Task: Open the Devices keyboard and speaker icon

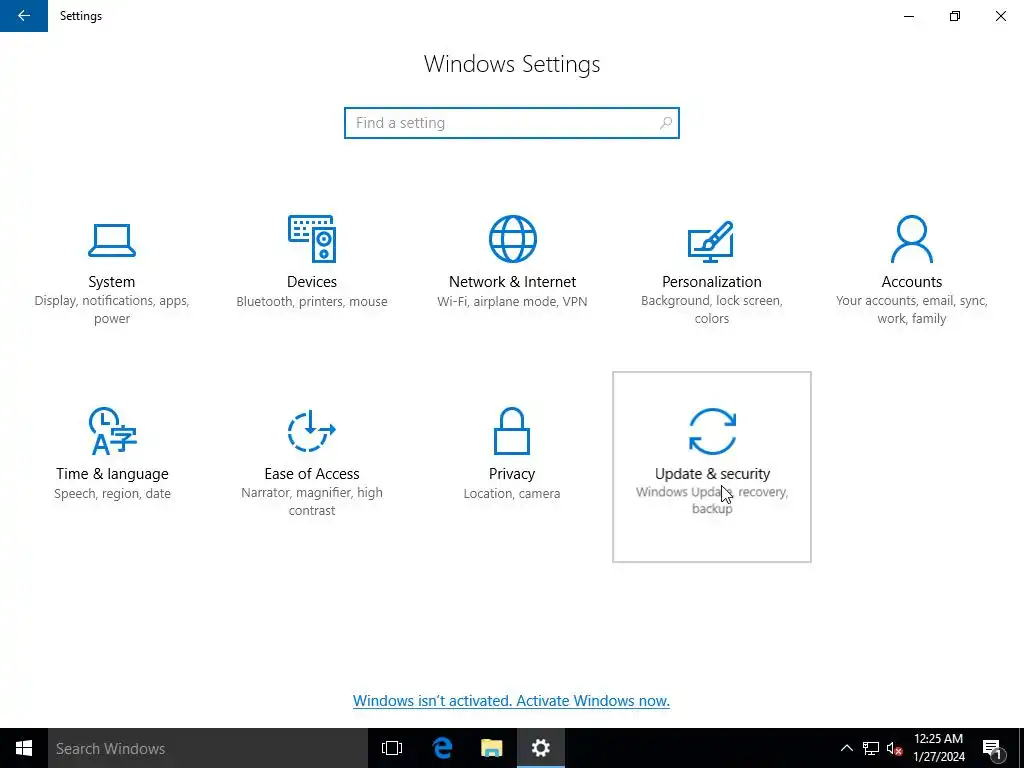Action: click(x=312, y=239)
